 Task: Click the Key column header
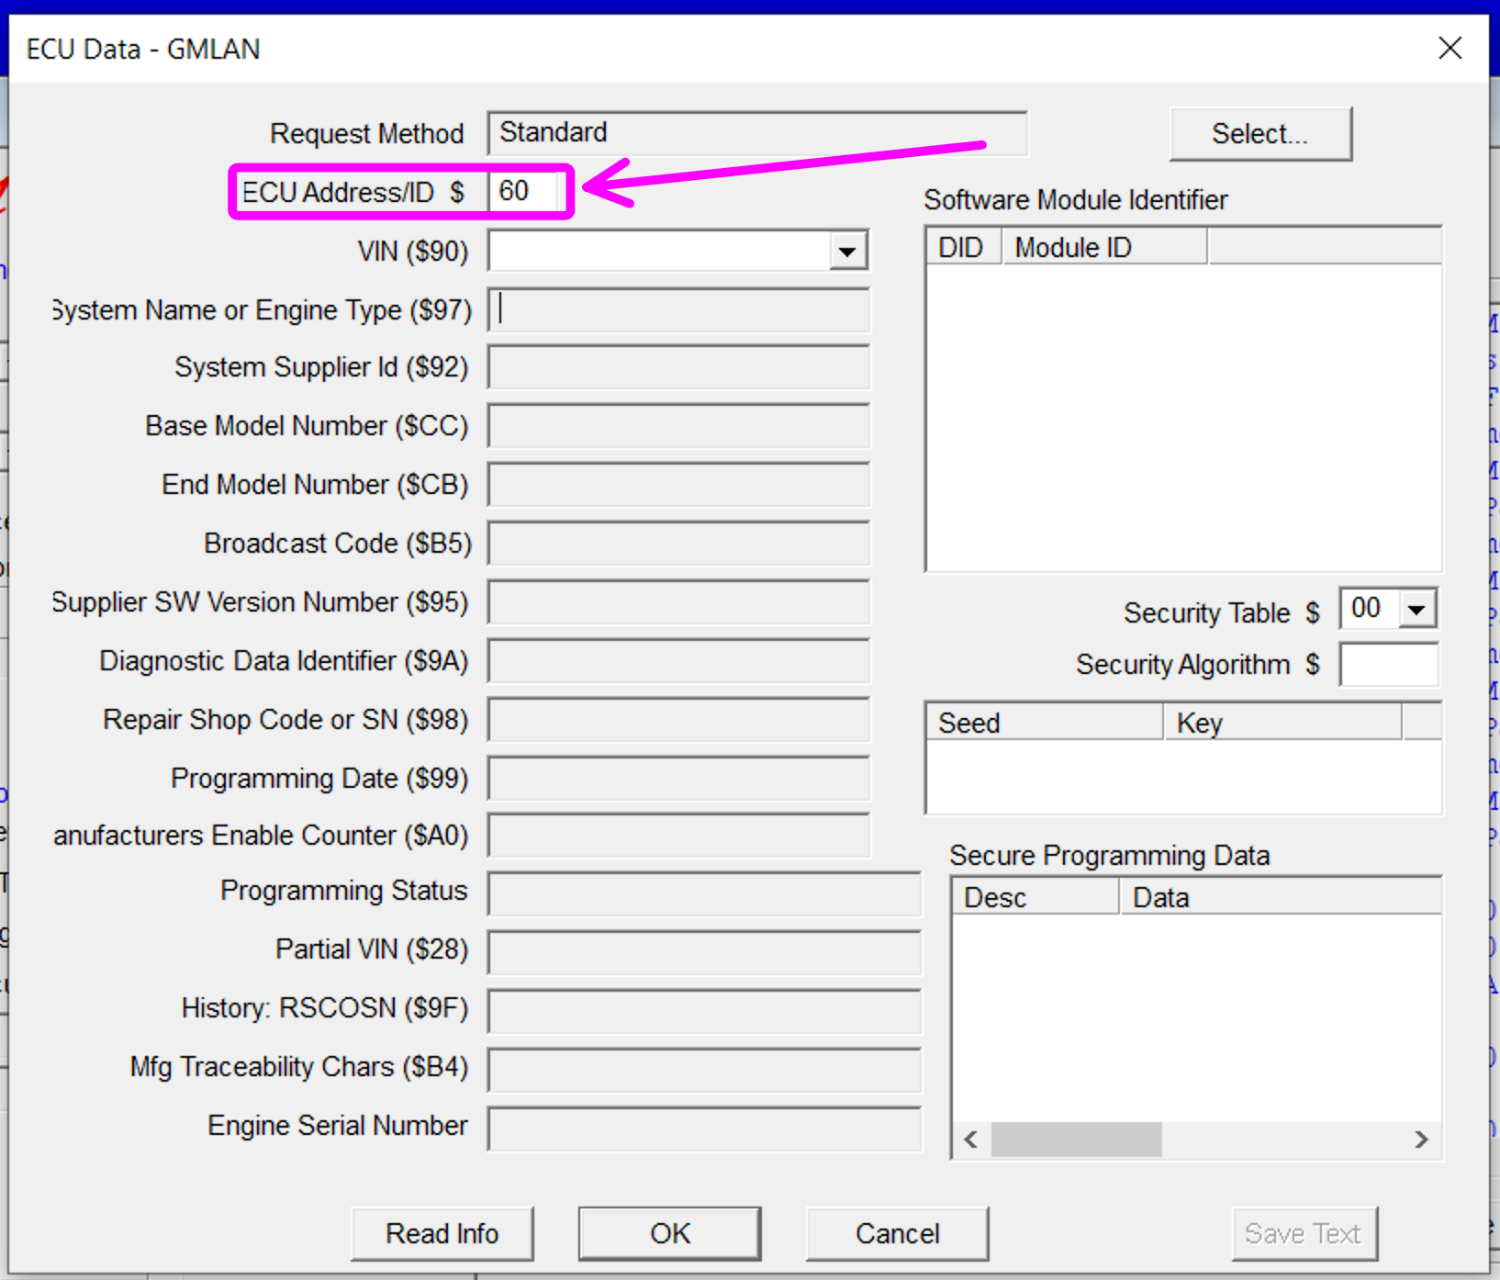pos(1283,722)
